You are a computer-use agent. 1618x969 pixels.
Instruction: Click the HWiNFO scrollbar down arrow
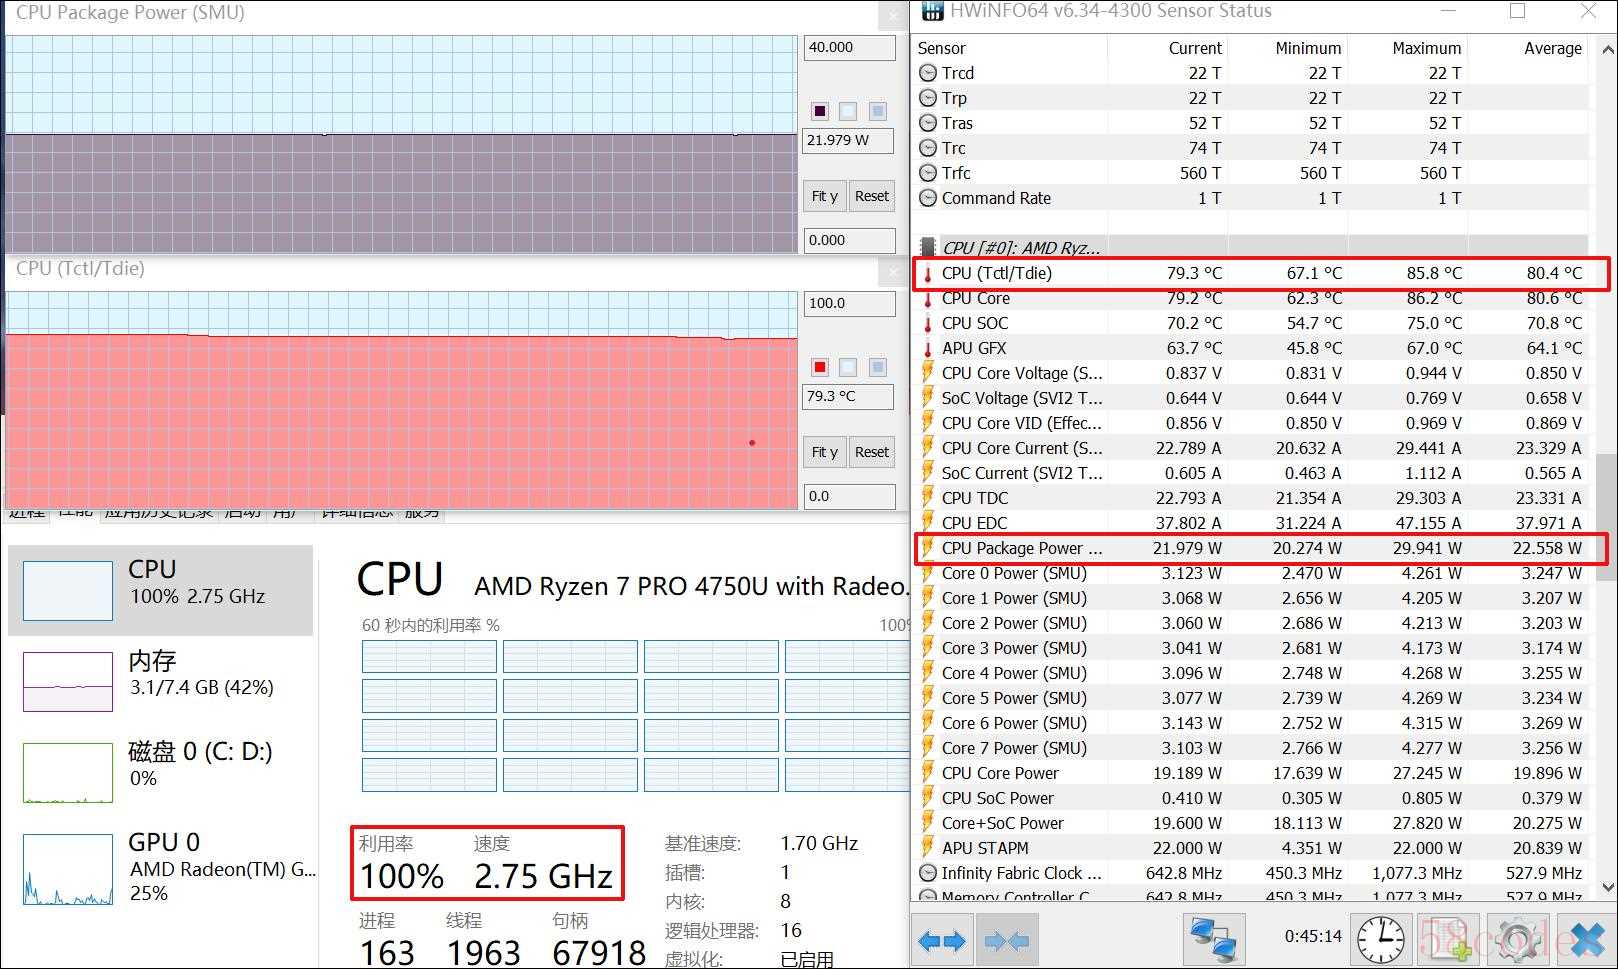pos(1607,886)
